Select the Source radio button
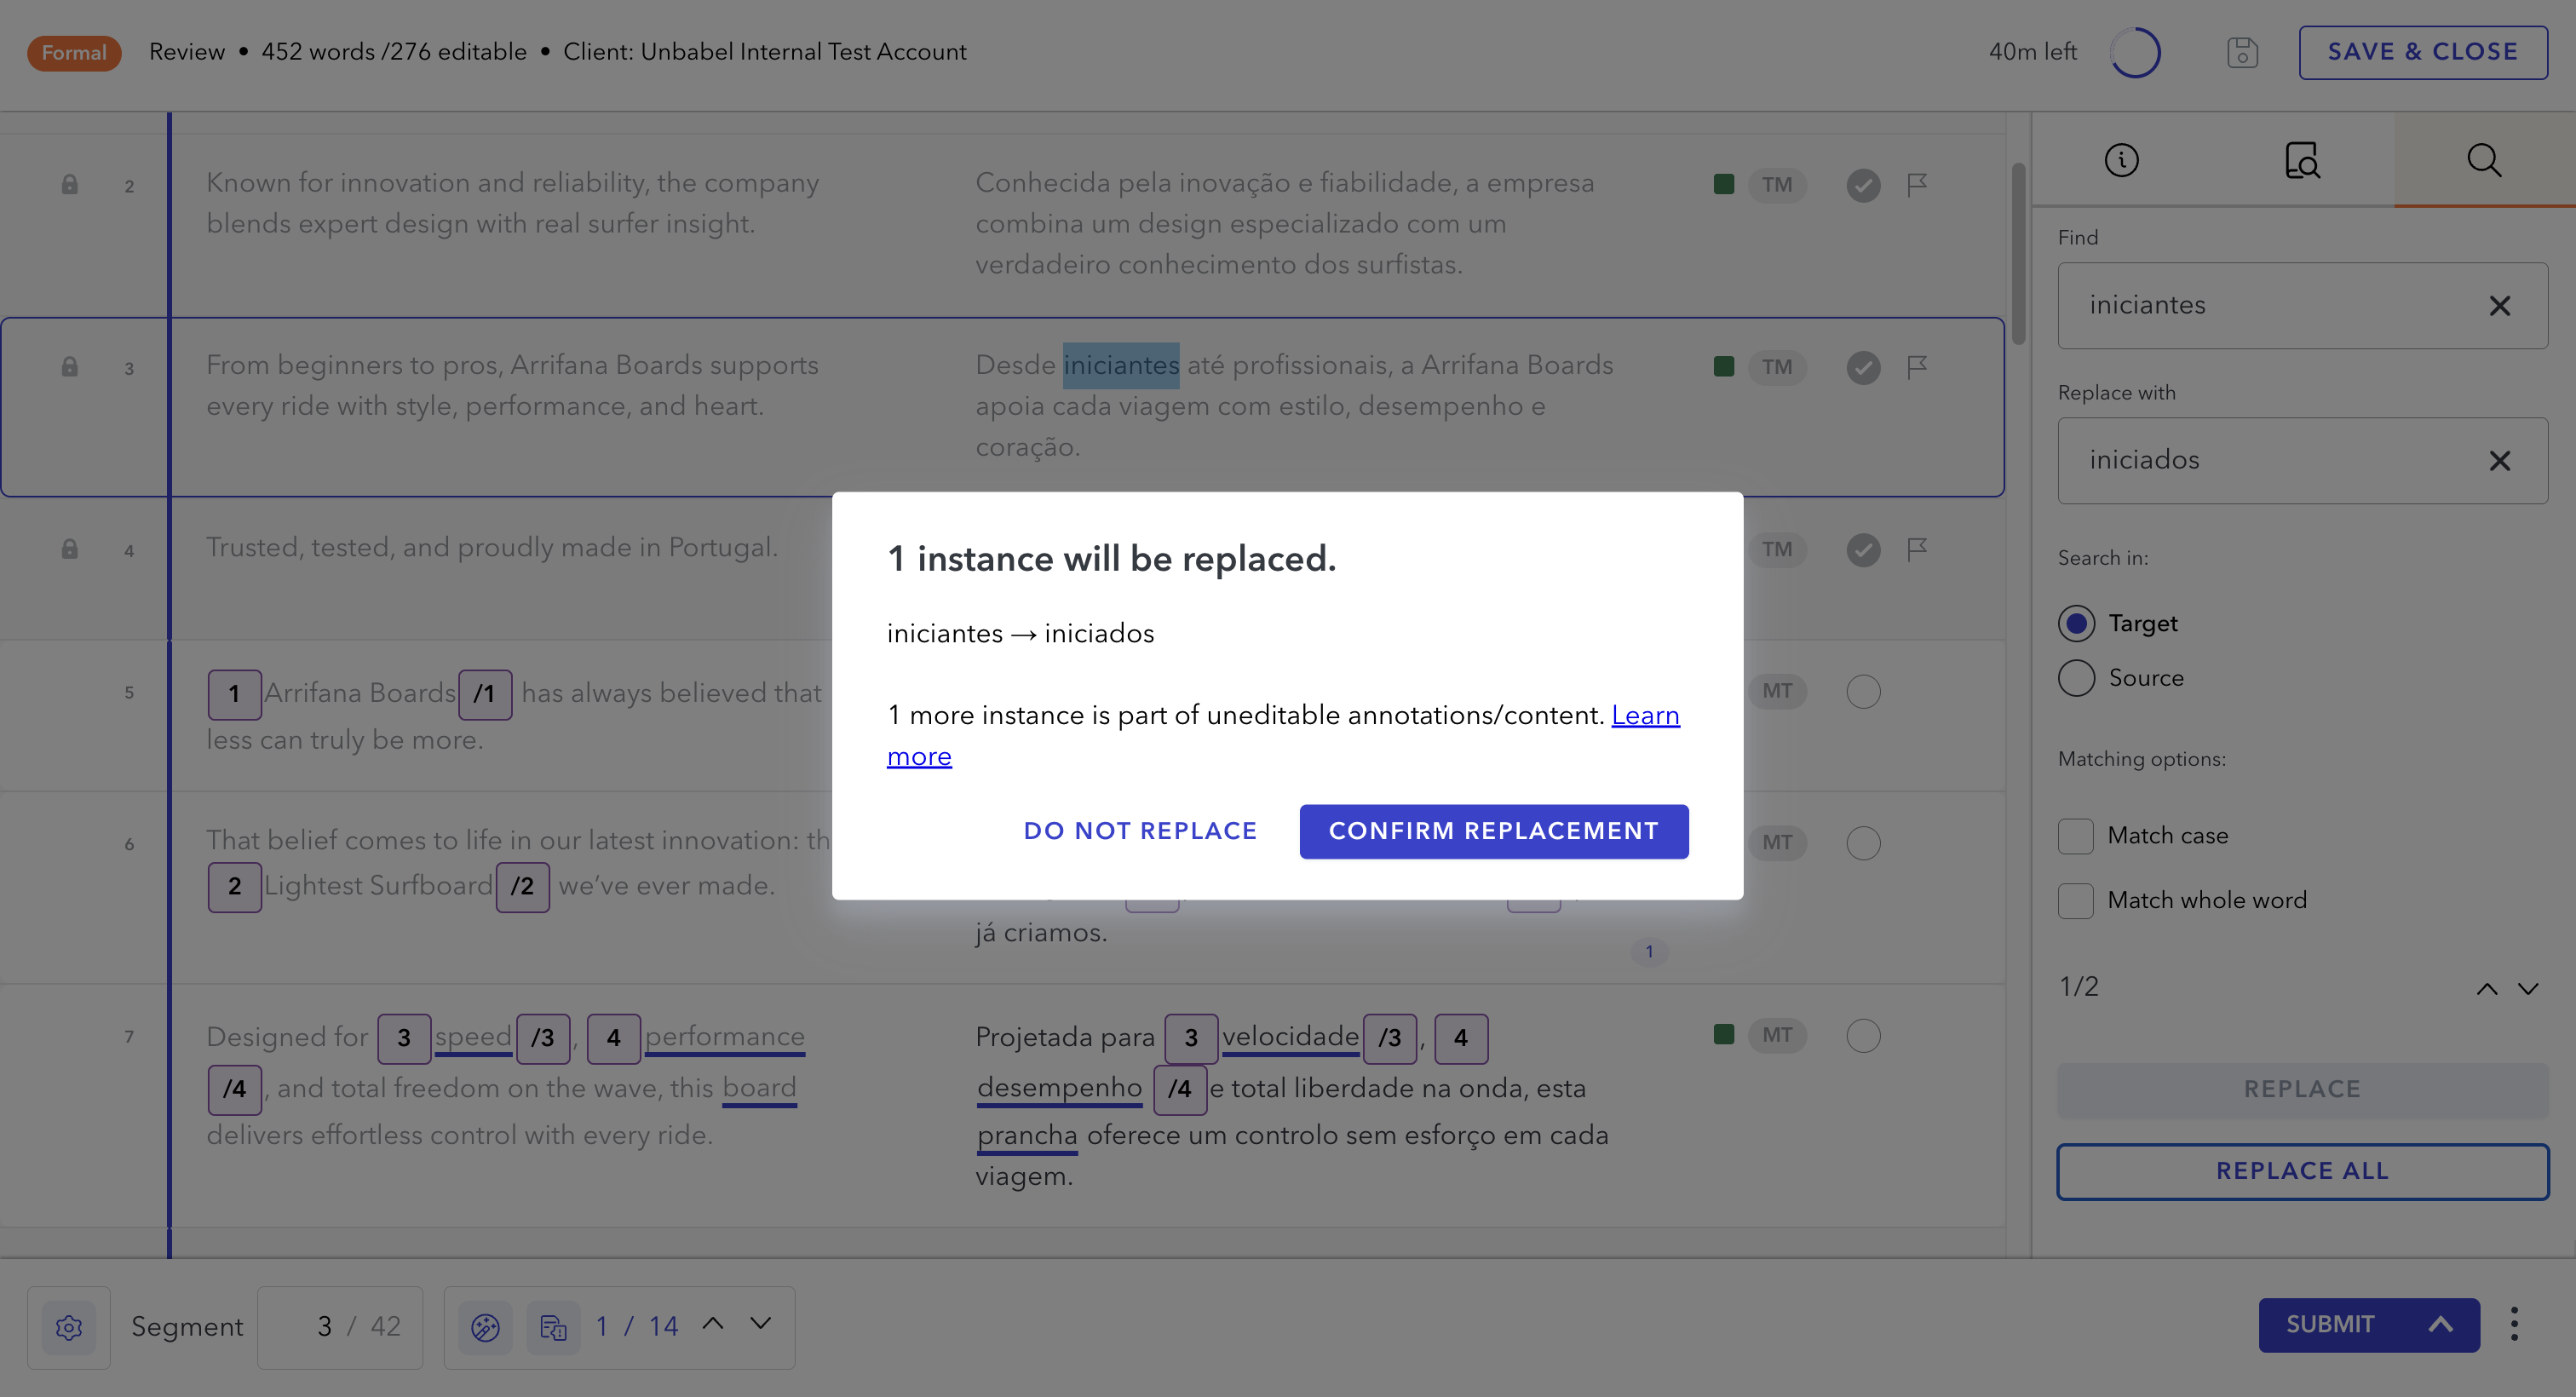This screenshot has height=1397, width=2576. (x=2076, y=678)
